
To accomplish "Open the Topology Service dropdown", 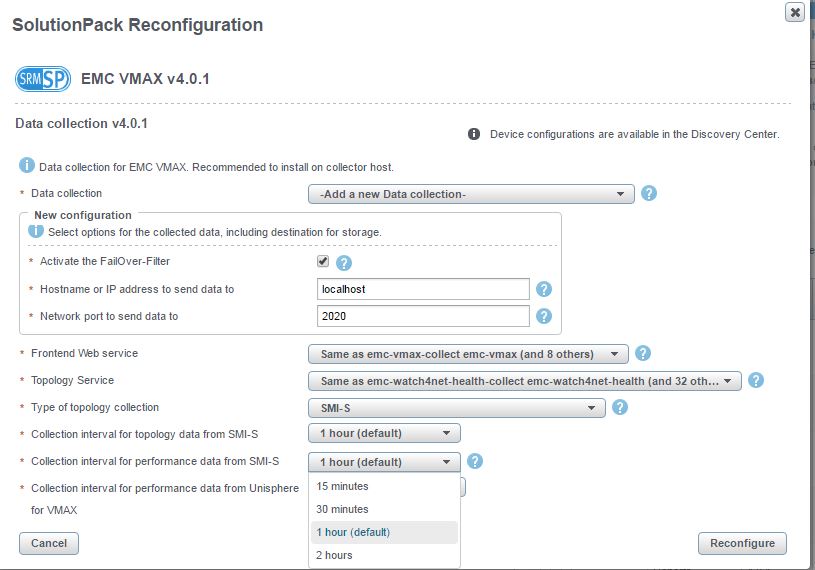I will pyautogui.click(x=524, y=381).
